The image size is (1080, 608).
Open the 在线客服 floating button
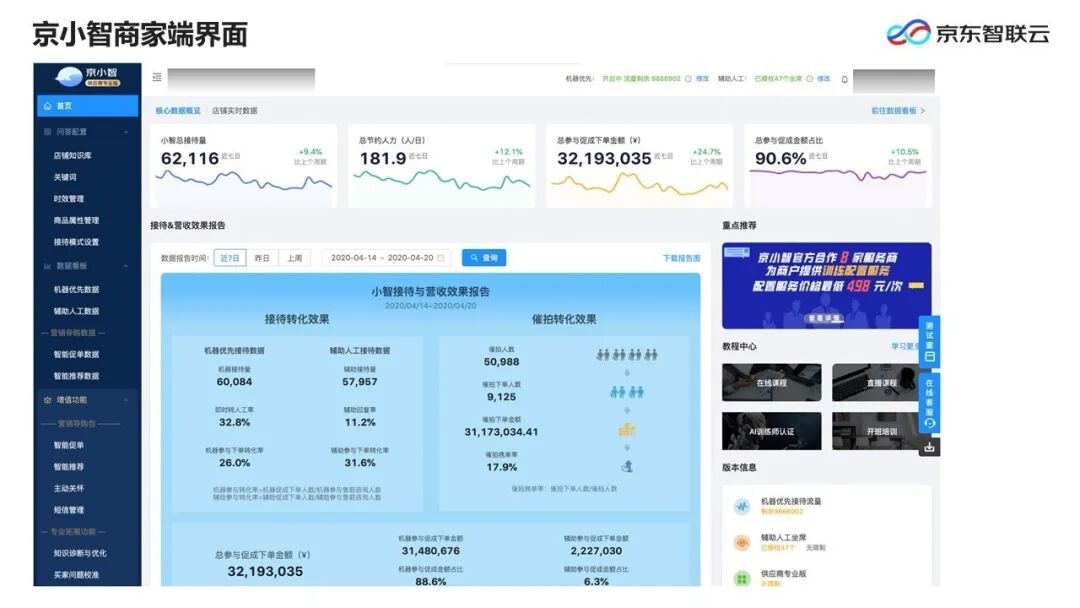pos(929,402)
